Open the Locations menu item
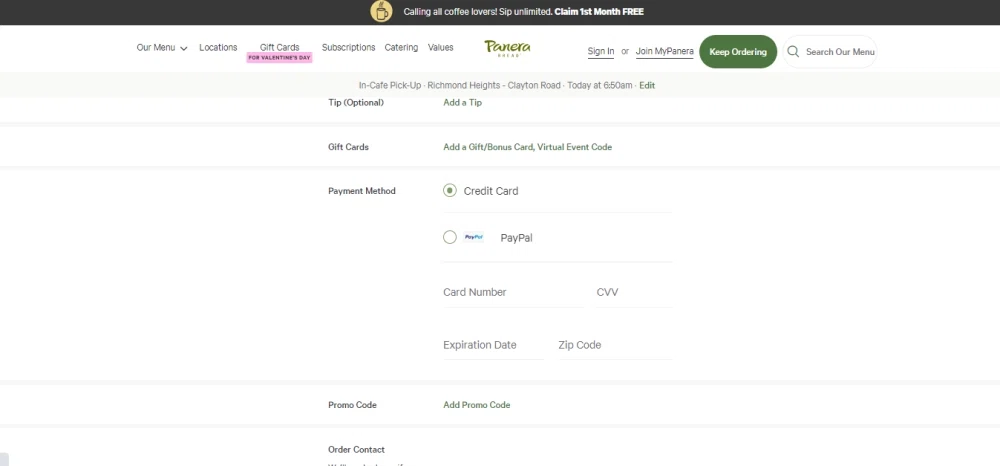The image size is (1000, 466). pos(218,48)
